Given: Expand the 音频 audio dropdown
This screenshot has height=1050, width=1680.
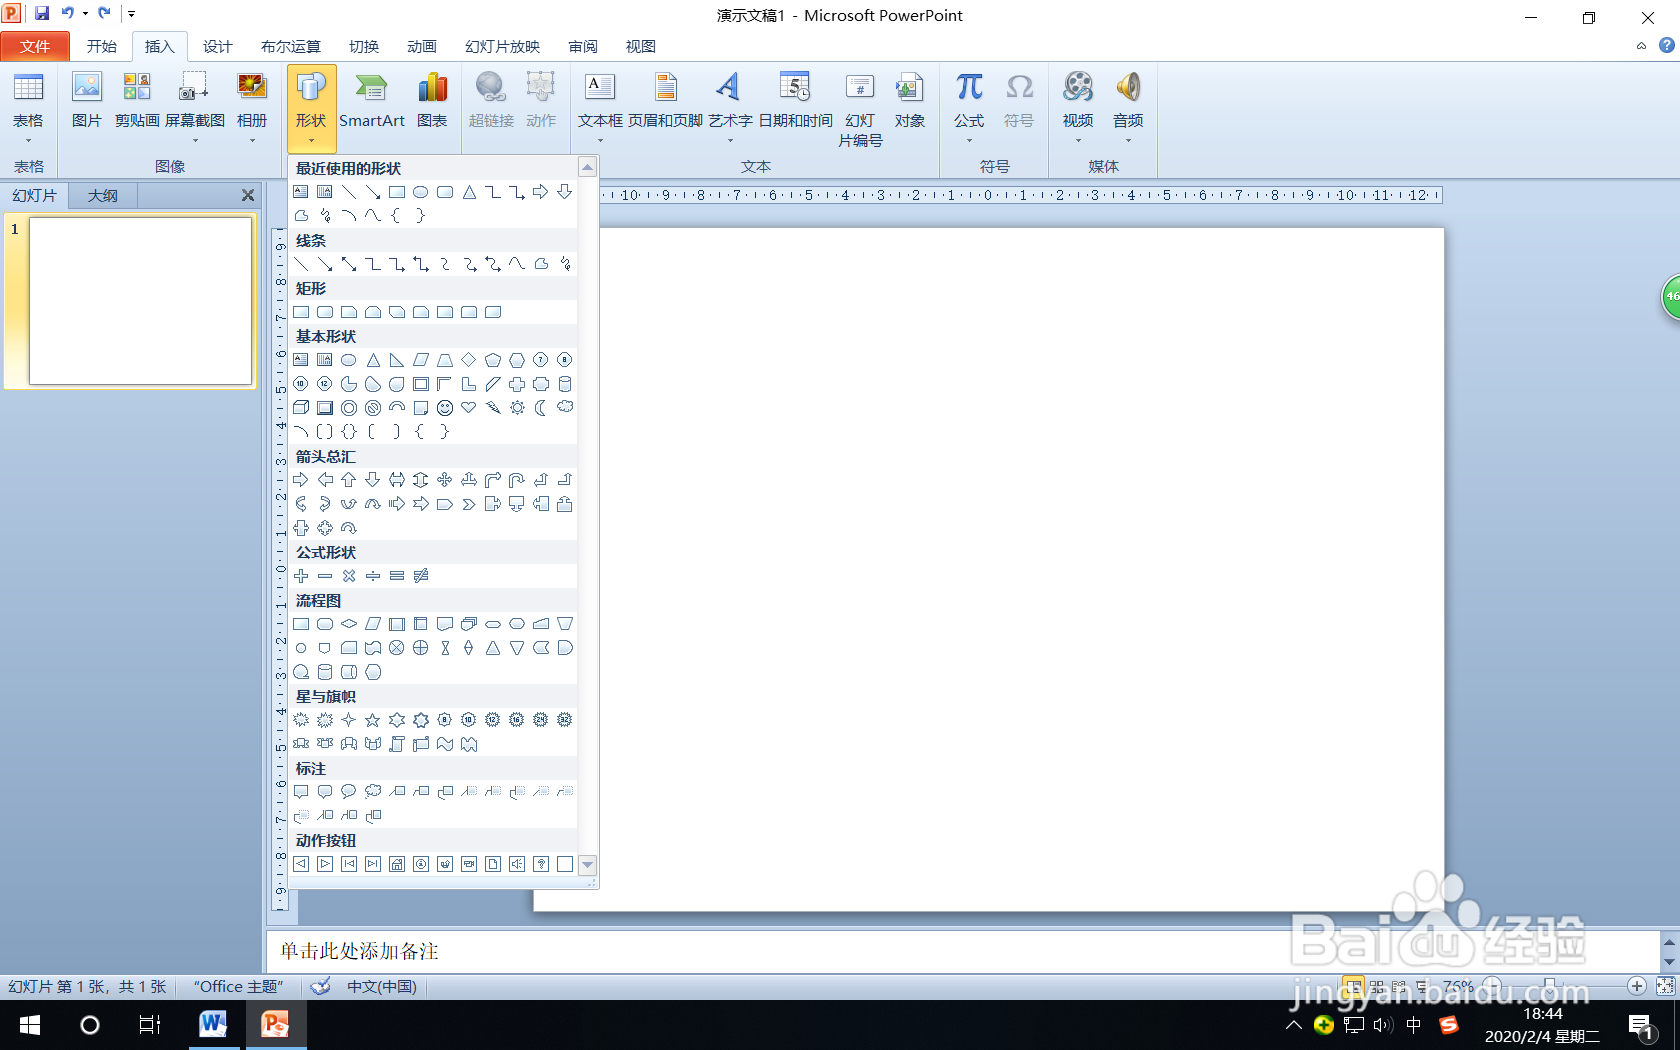Looking at the screenshot, I should 1128,141.
